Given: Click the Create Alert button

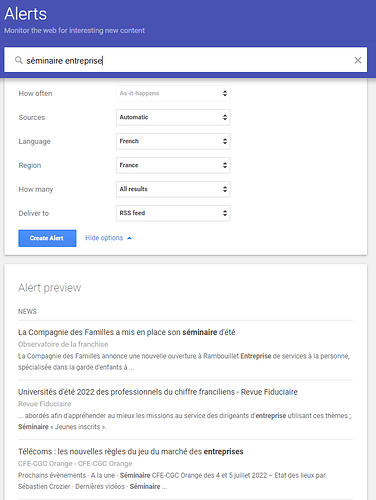Looking at the screenshot, I should click(47, 238).
